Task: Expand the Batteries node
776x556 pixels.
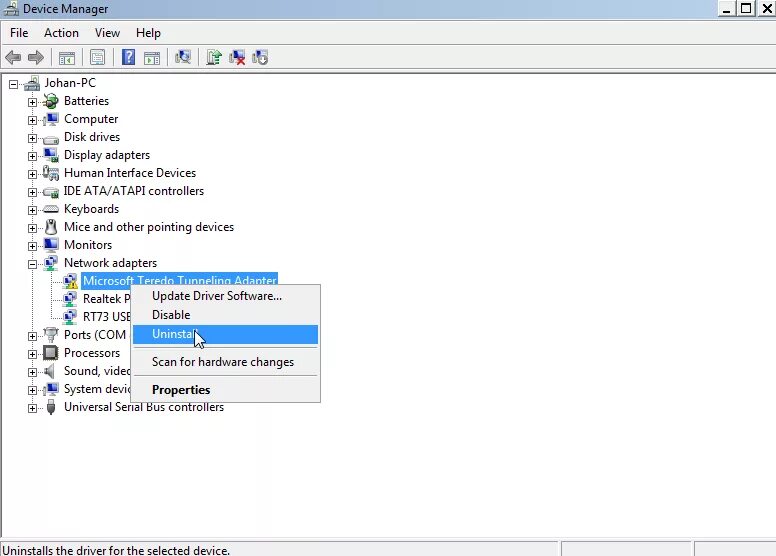Action: (32, 102)
